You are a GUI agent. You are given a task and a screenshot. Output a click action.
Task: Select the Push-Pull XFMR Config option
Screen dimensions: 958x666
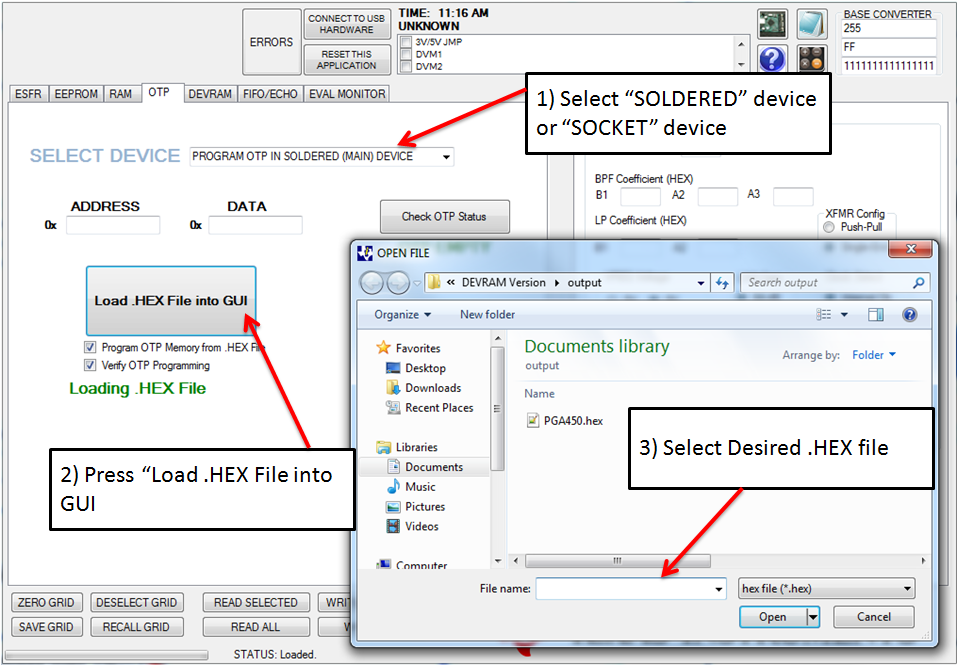pos(830,227)
